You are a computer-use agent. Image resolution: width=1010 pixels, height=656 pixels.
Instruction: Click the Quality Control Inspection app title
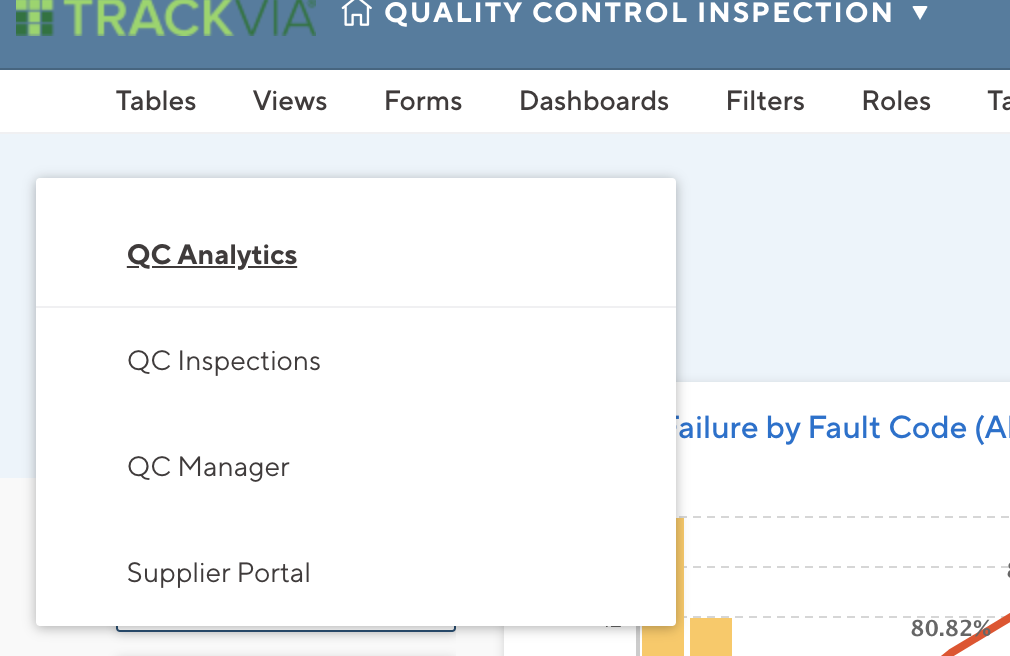pos(638,13)
